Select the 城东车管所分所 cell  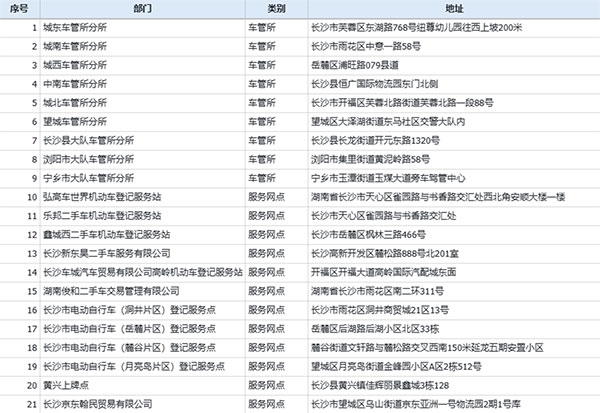(75, 28)
